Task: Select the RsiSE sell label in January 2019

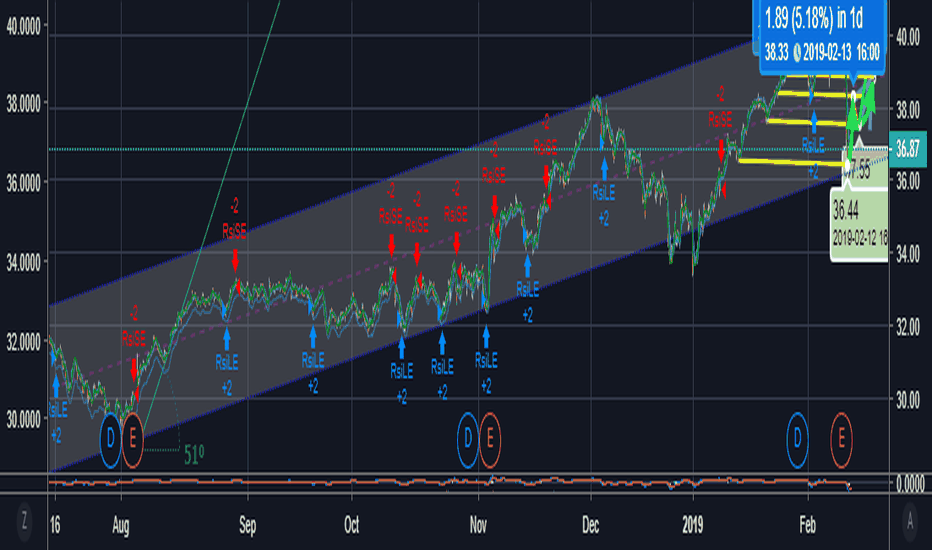Action: (720, 121)
